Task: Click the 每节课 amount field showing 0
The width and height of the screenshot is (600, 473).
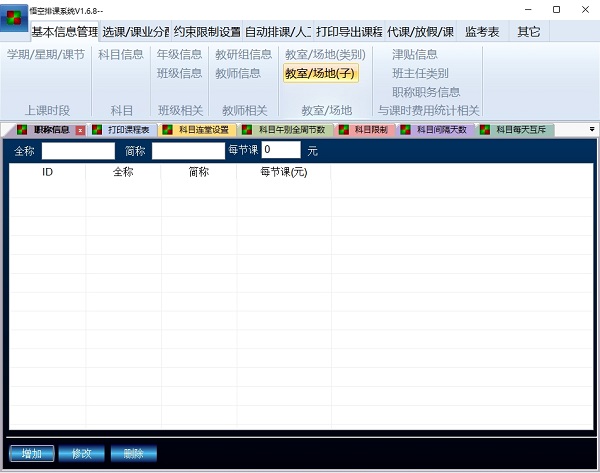Action: click(281, 150)
